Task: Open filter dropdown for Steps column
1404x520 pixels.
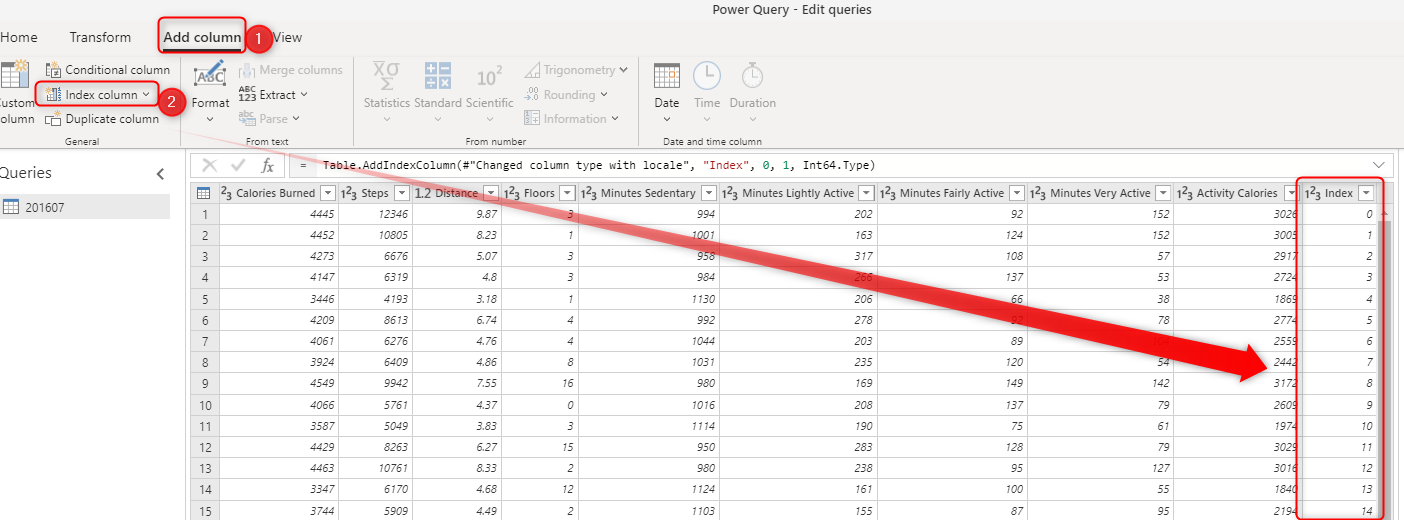Action: tap(401, 193)
